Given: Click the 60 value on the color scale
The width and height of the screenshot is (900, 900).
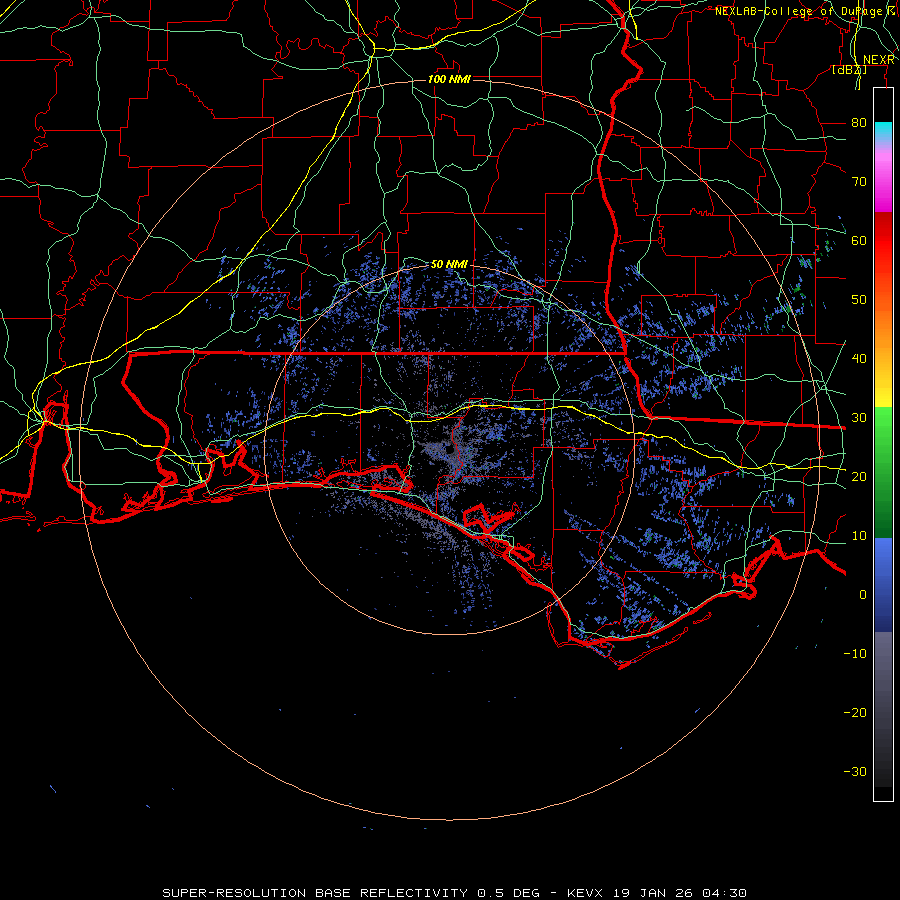Looking at the screenshot, I should pos(859,240).
